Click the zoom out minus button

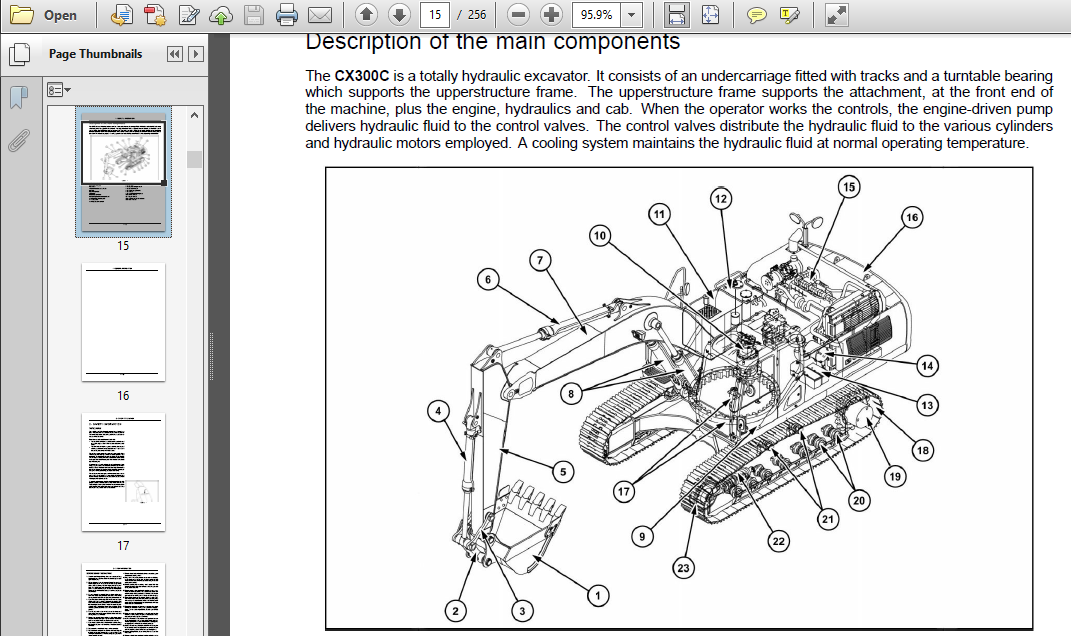coord(518,14)
